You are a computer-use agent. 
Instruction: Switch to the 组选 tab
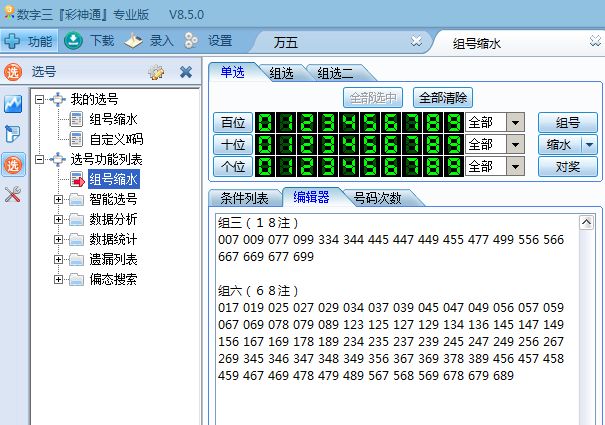pyautogui.click(x=282, y=73)
